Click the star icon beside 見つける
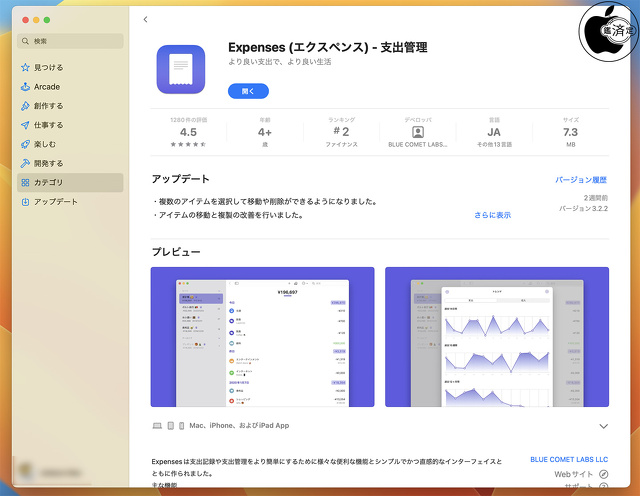 (x=25, y=67)
